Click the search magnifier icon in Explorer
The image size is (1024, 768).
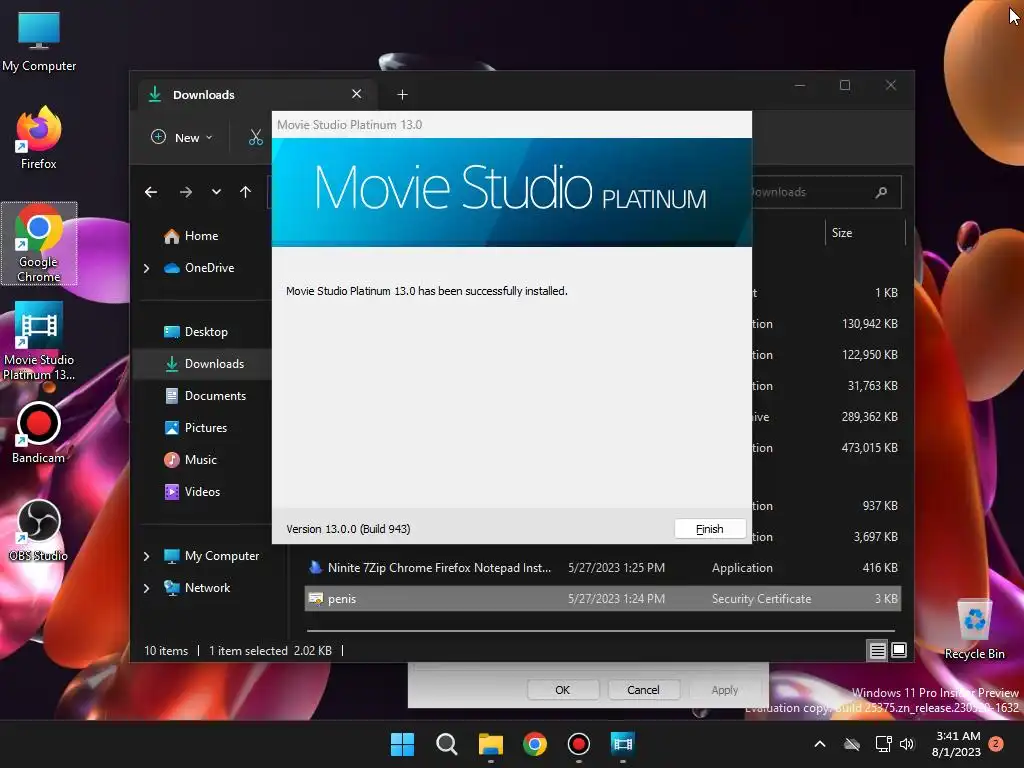tap(881, 192)
